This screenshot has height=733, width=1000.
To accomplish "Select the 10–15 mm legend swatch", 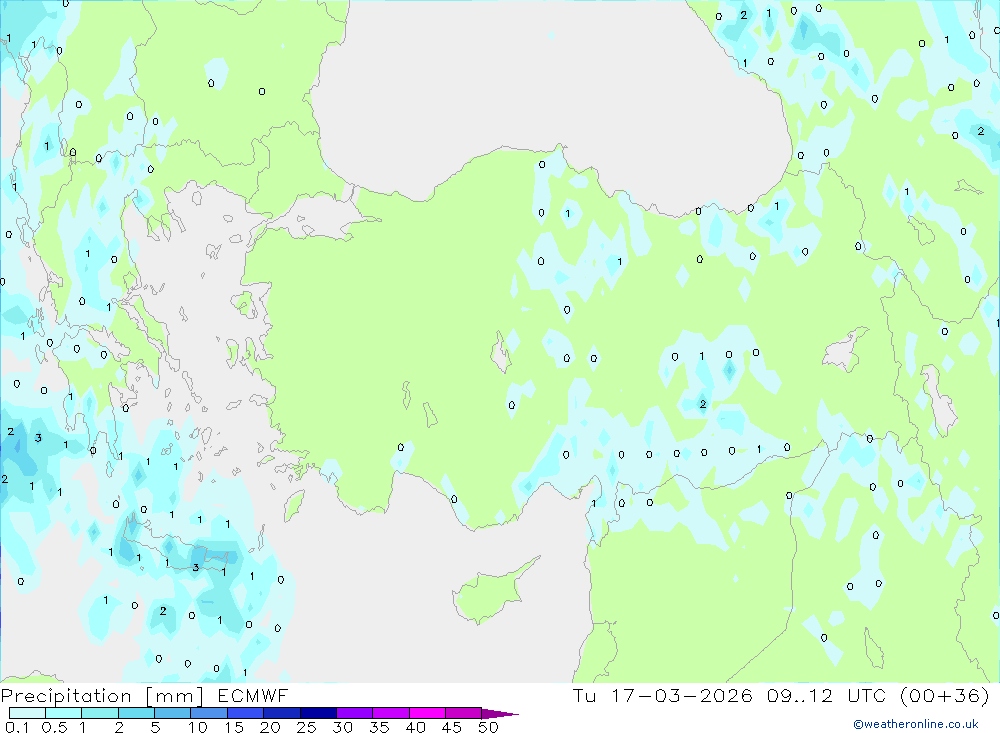I will (x=209, y=713).
